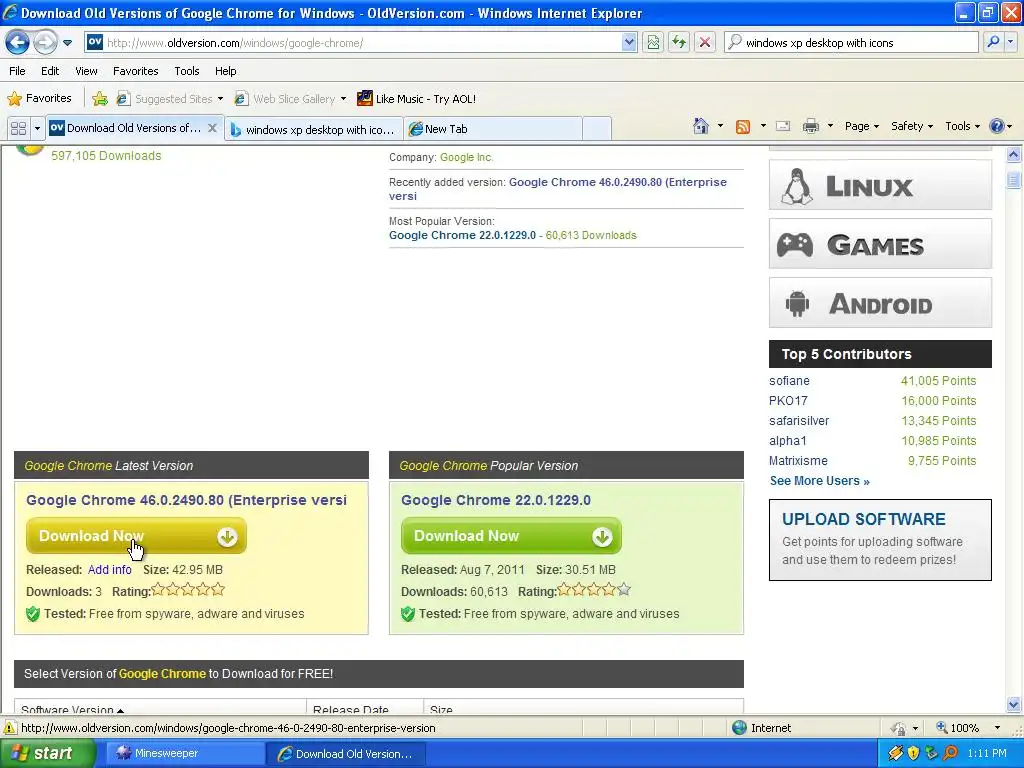Click the RSS Feeds icon
The height and width of the screenshot is (768, 1024).
click(743, 127)
